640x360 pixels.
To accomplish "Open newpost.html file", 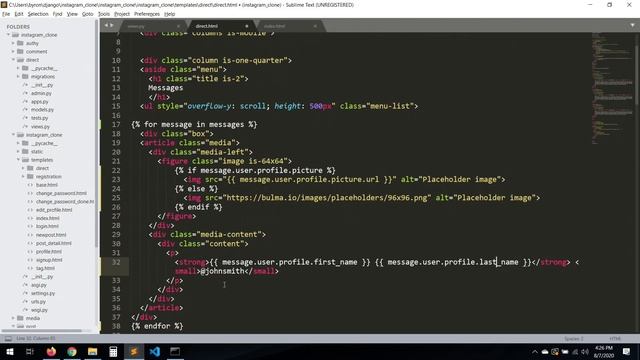I will point(51,235).
